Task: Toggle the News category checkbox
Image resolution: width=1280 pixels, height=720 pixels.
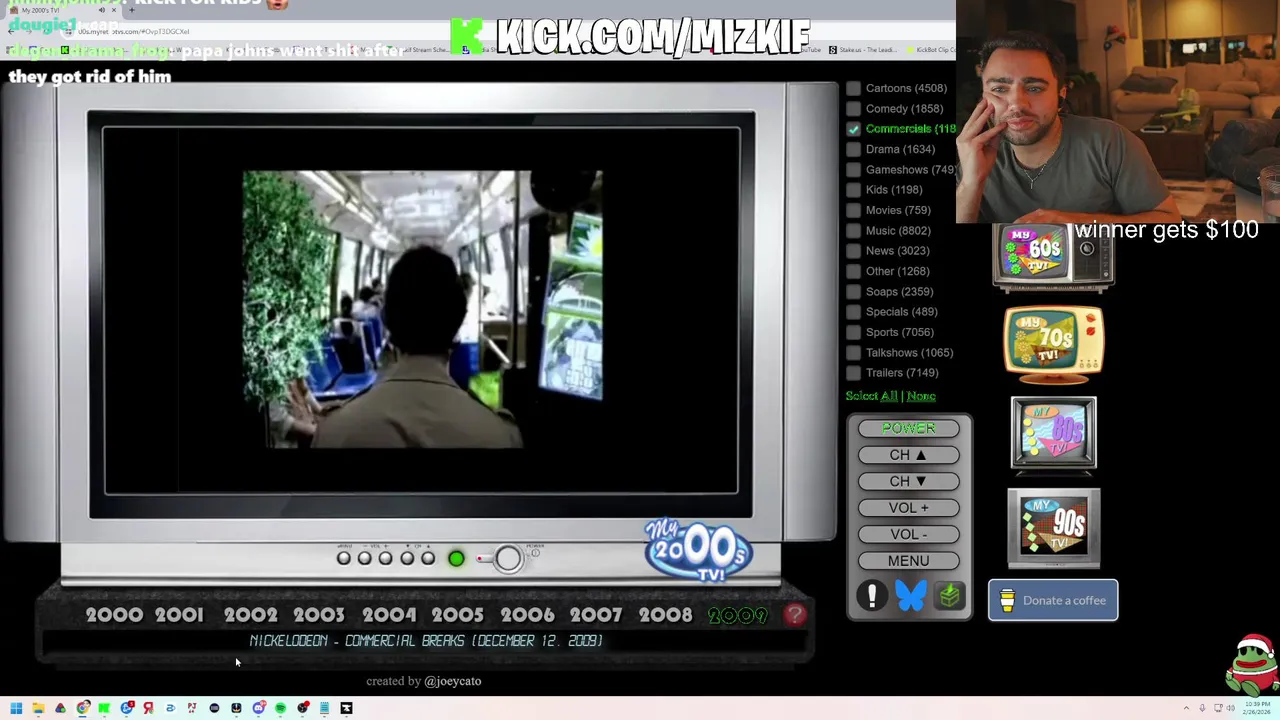Action: click(853, 251)
